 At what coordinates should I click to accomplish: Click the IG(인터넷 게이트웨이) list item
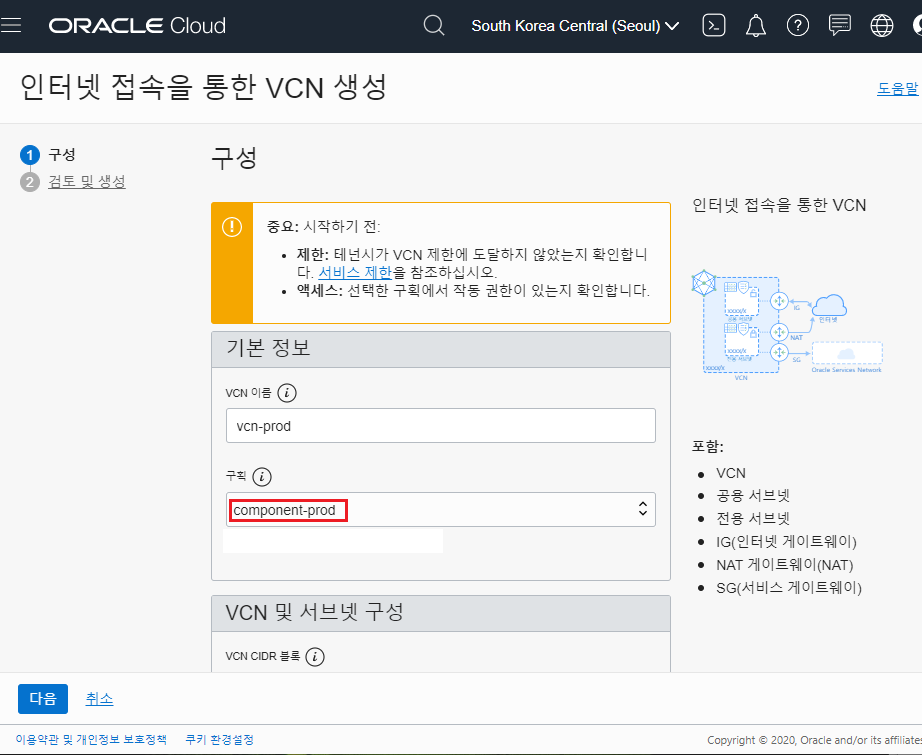pyautogui.click(x=786, y=542)
